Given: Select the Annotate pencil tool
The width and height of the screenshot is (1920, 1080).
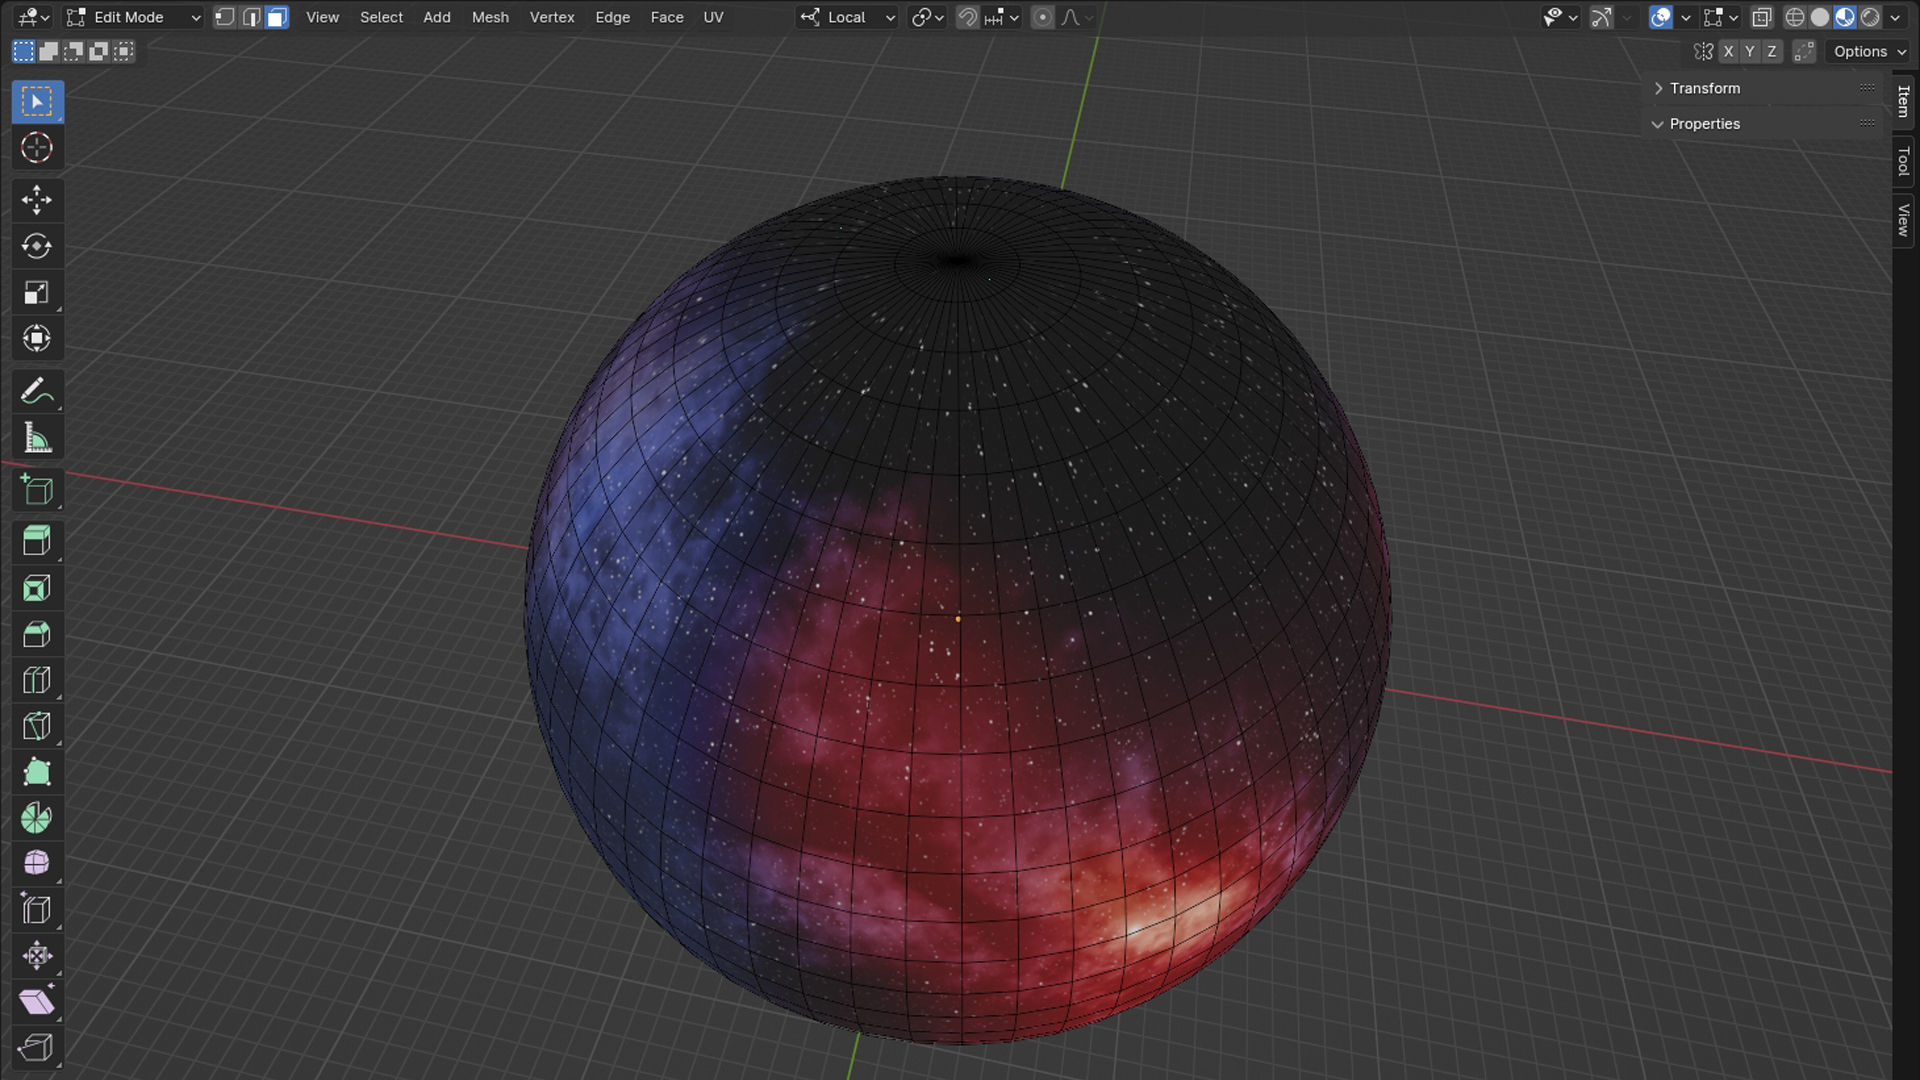Looking at the screenshot, I should [x=37, y=391].
